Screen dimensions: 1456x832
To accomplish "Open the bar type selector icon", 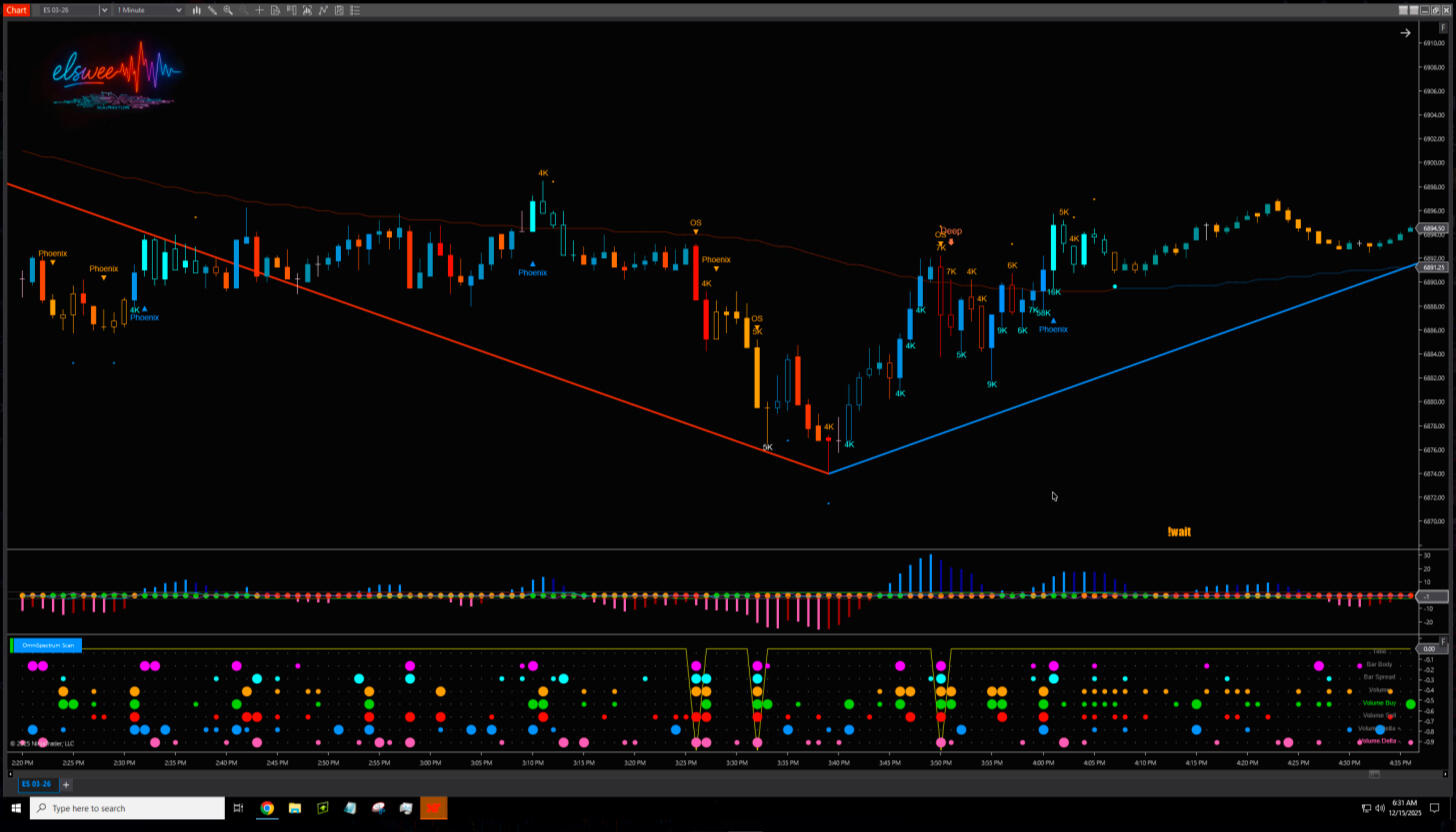I will point(196,10).
